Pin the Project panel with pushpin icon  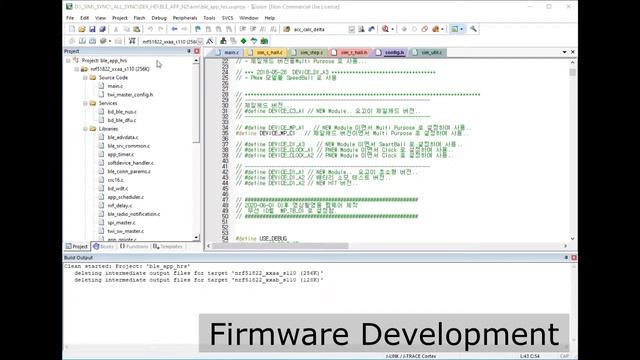pos(189,51)
